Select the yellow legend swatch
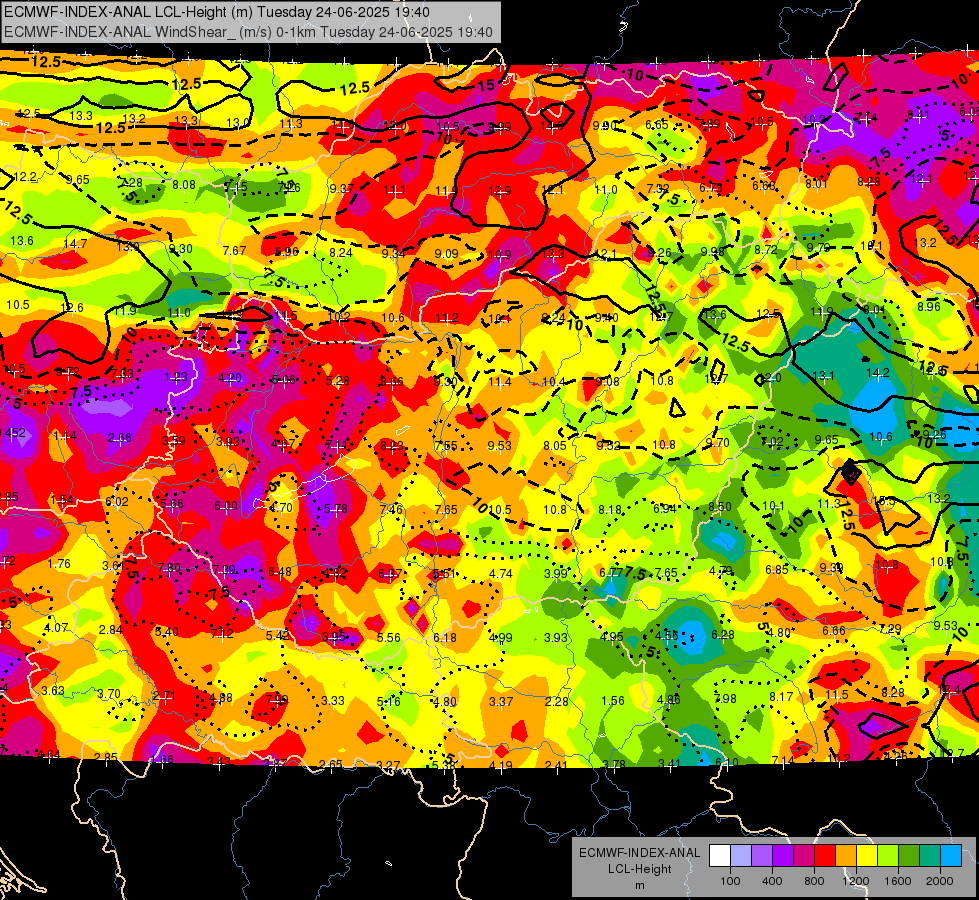Image resolution: width=979 pixels, height=900 pixels. (x=867, y=856)
